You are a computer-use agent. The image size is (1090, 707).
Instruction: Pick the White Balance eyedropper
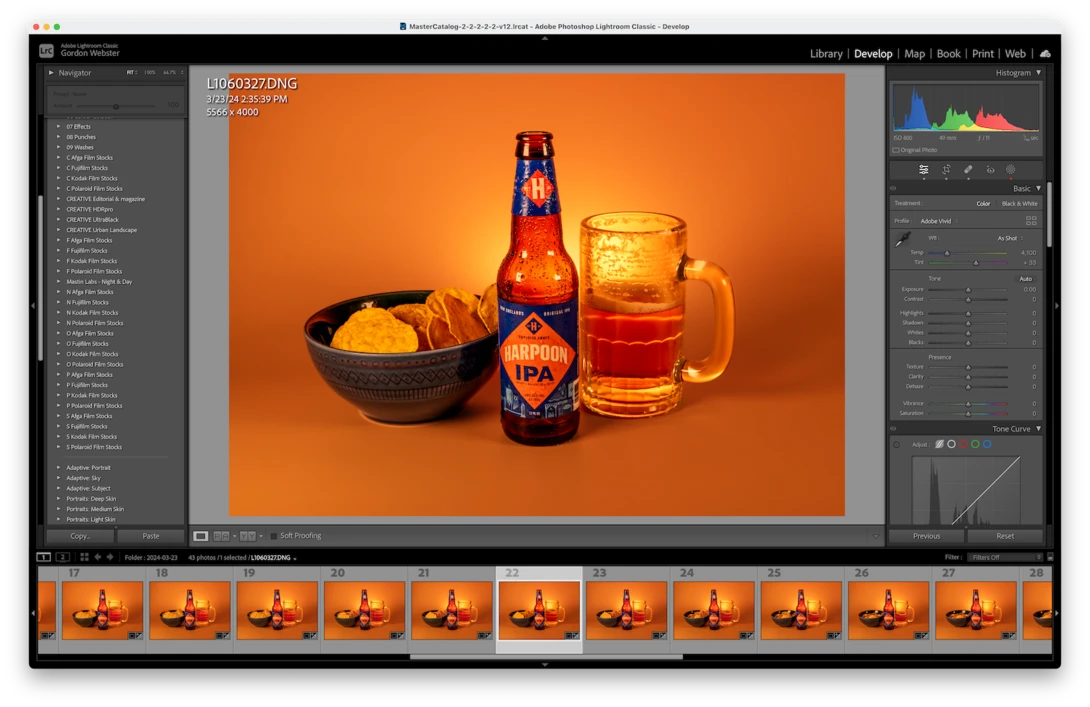tap(903, 240)
